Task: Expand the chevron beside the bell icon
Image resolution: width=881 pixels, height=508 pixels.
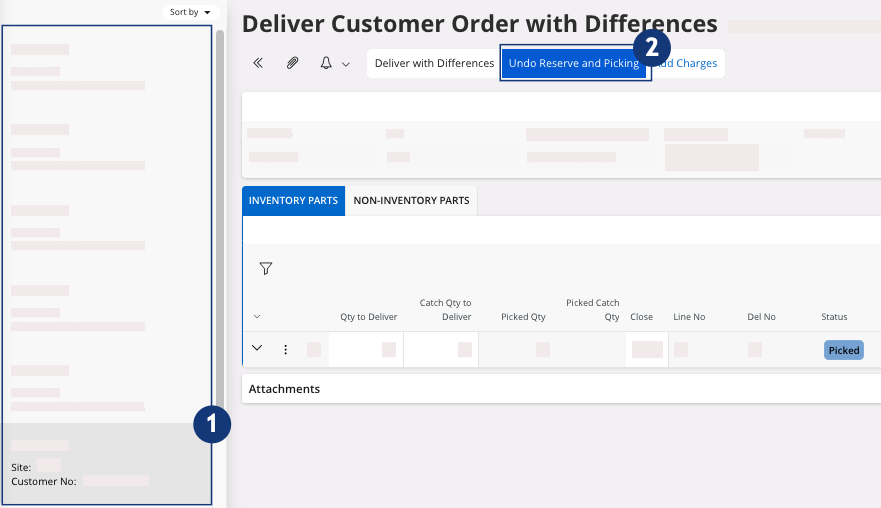Action: pyautogui.click(x=346, y=64)
